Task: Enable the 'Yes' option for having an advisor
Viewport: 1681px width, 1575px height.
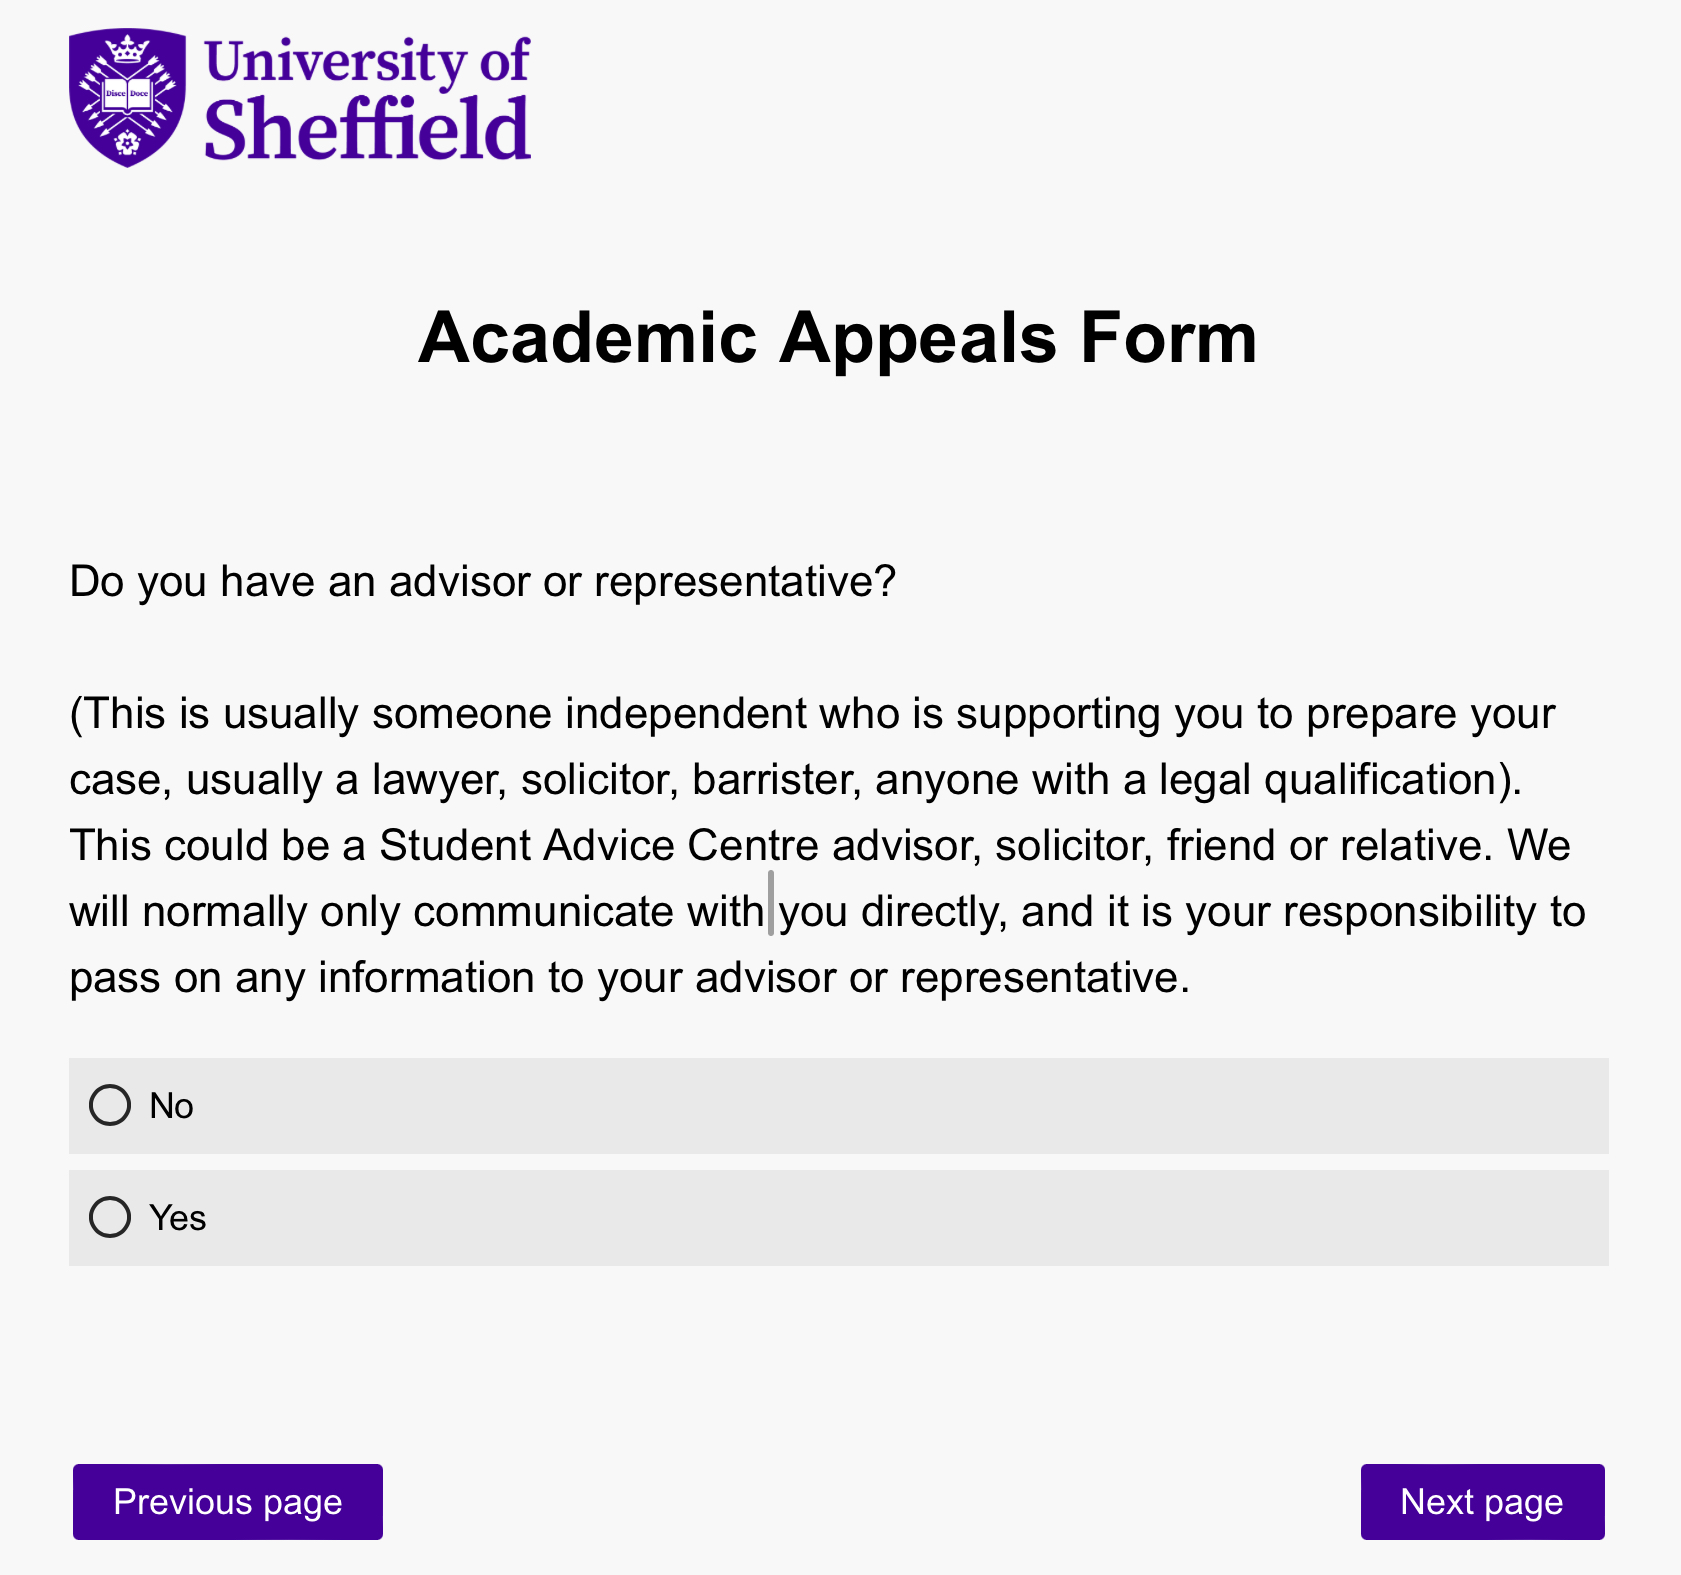Action: [x=110, y=1218]
